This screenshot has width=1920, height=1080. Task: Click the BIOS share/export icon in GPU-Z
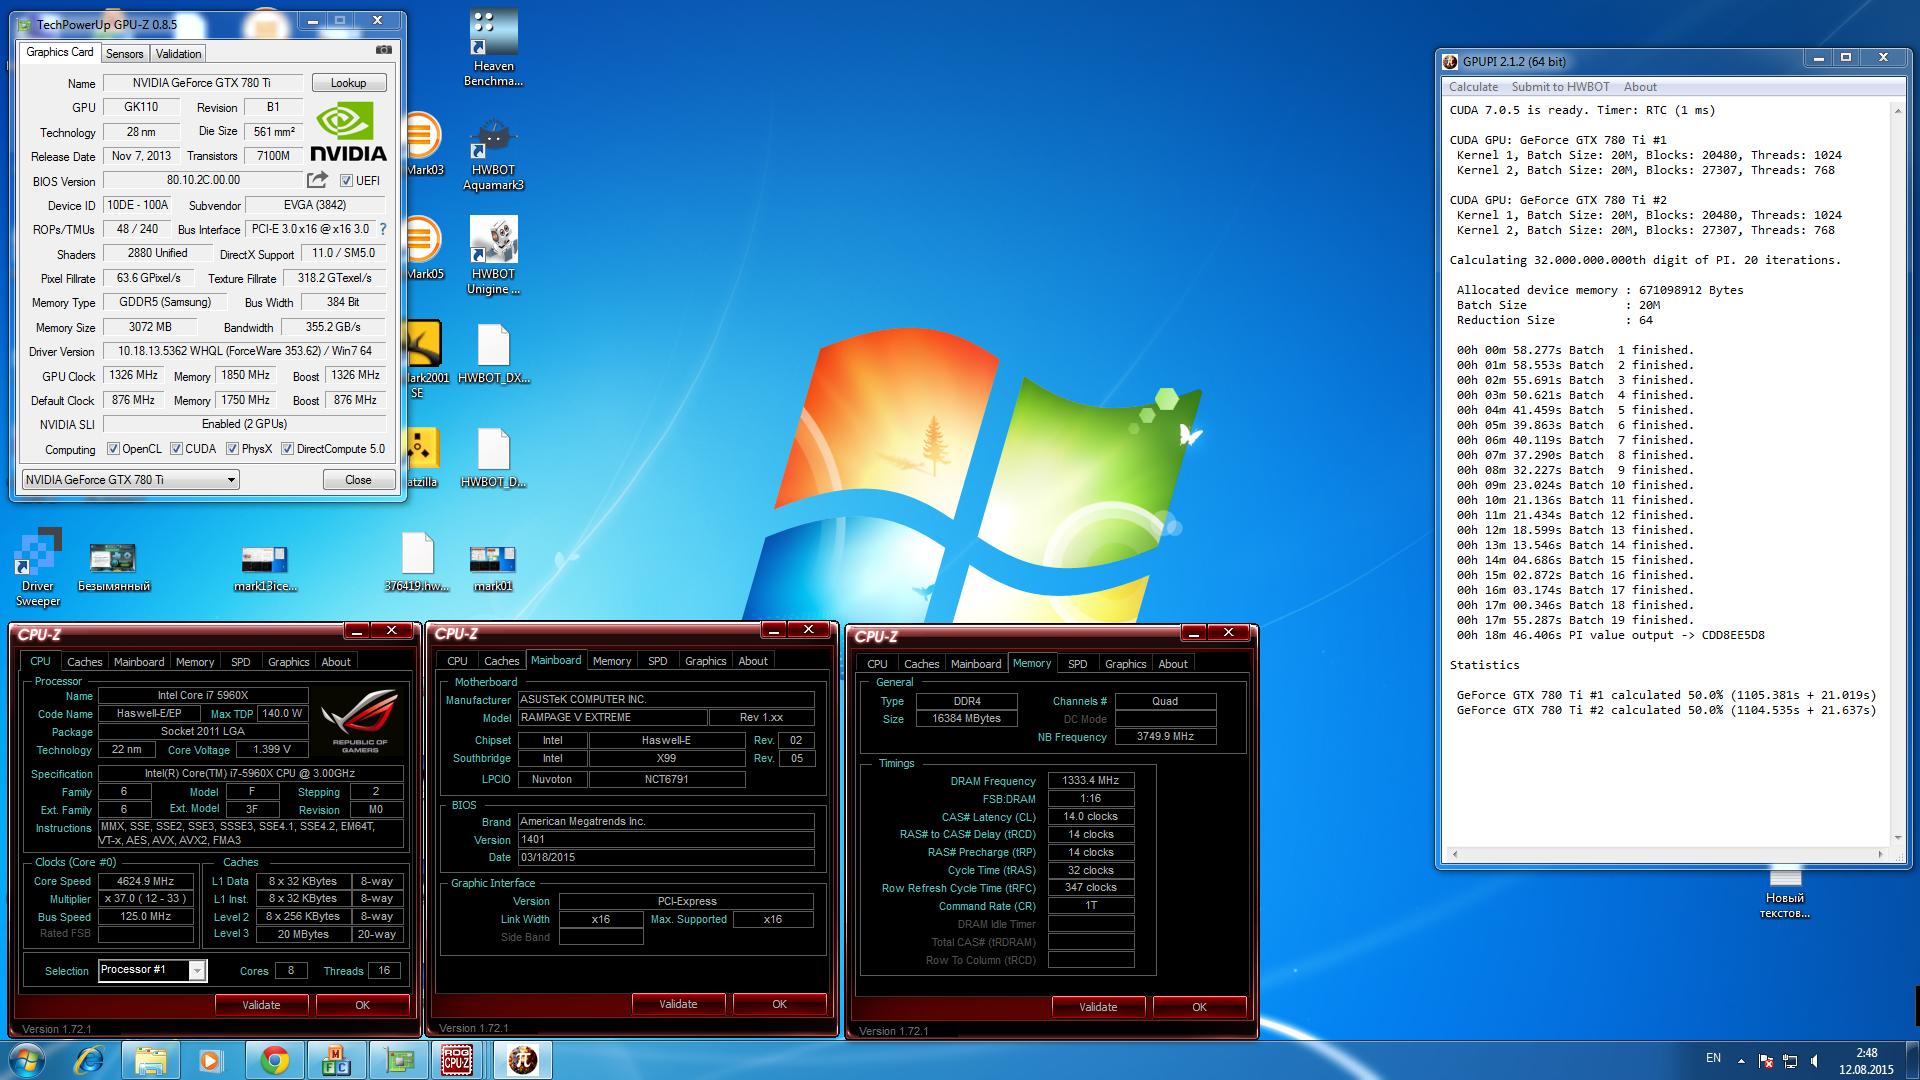click(317, 180)
